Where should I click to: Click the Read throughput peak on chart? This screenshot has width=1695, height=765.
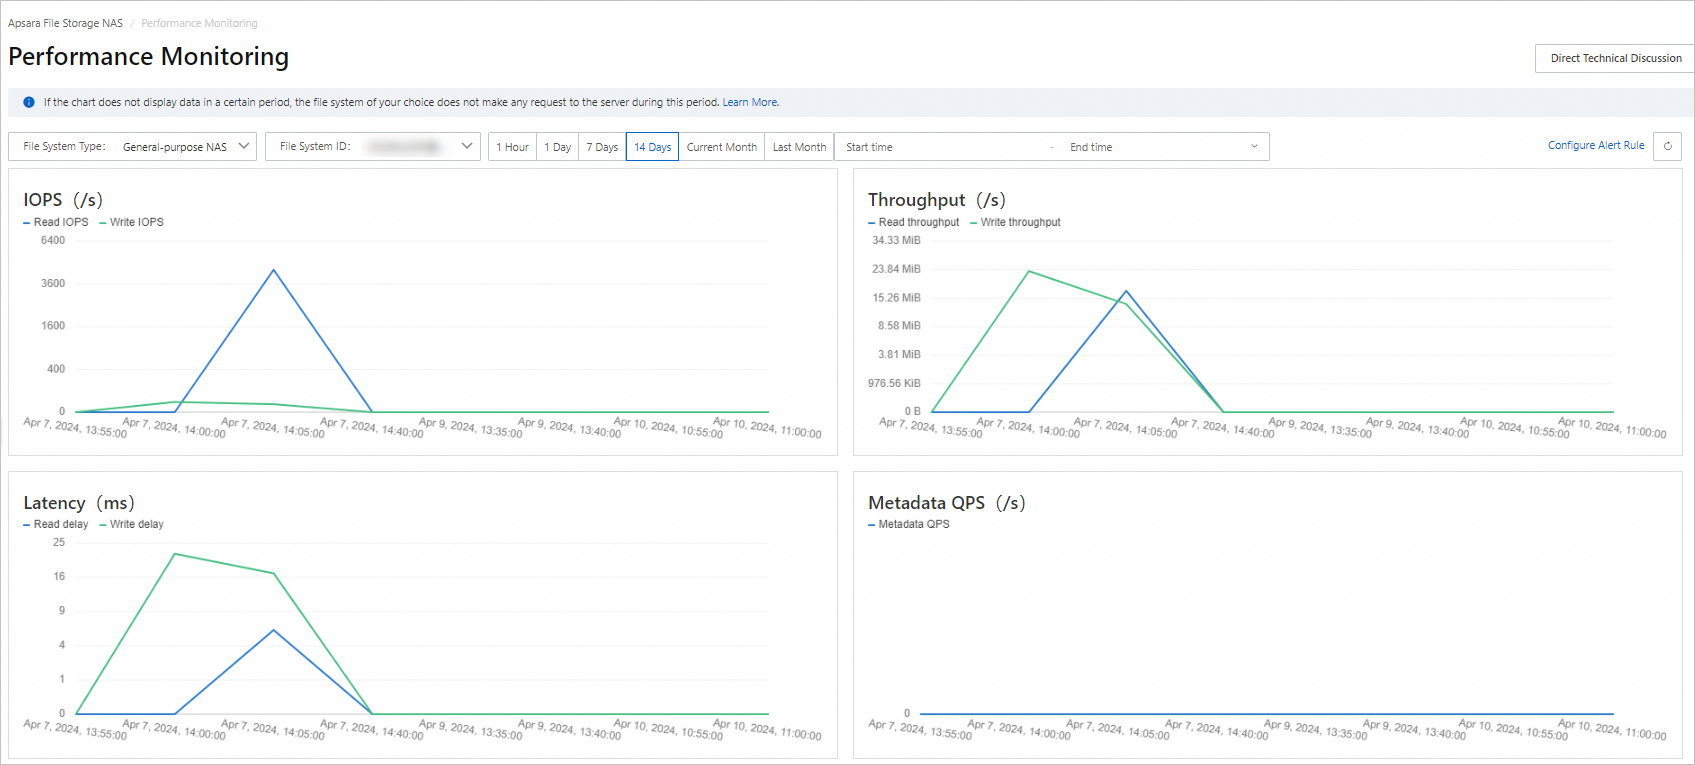coord(1126,291)
